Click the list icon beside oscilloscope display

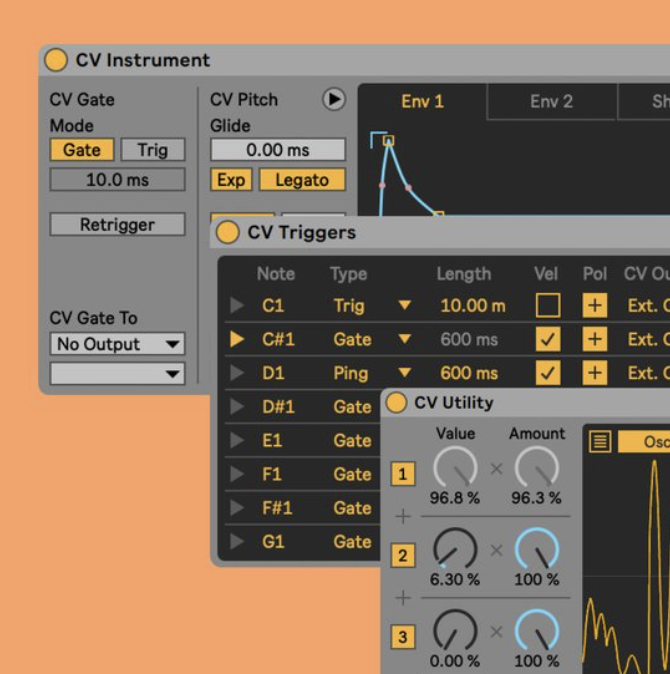(x=599, y=441)
